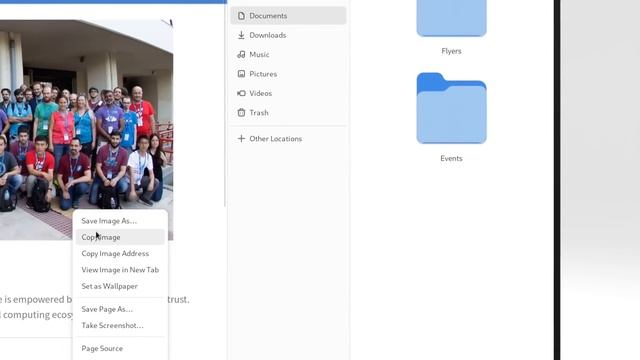640x360 pixels.
Task: Click the Music note icon
Action: 241,54
